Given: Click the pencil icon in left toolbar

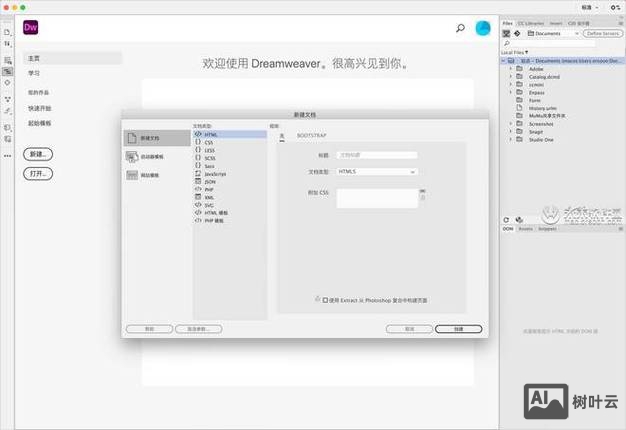Looking at the screenshot, I should pos(7,111).
